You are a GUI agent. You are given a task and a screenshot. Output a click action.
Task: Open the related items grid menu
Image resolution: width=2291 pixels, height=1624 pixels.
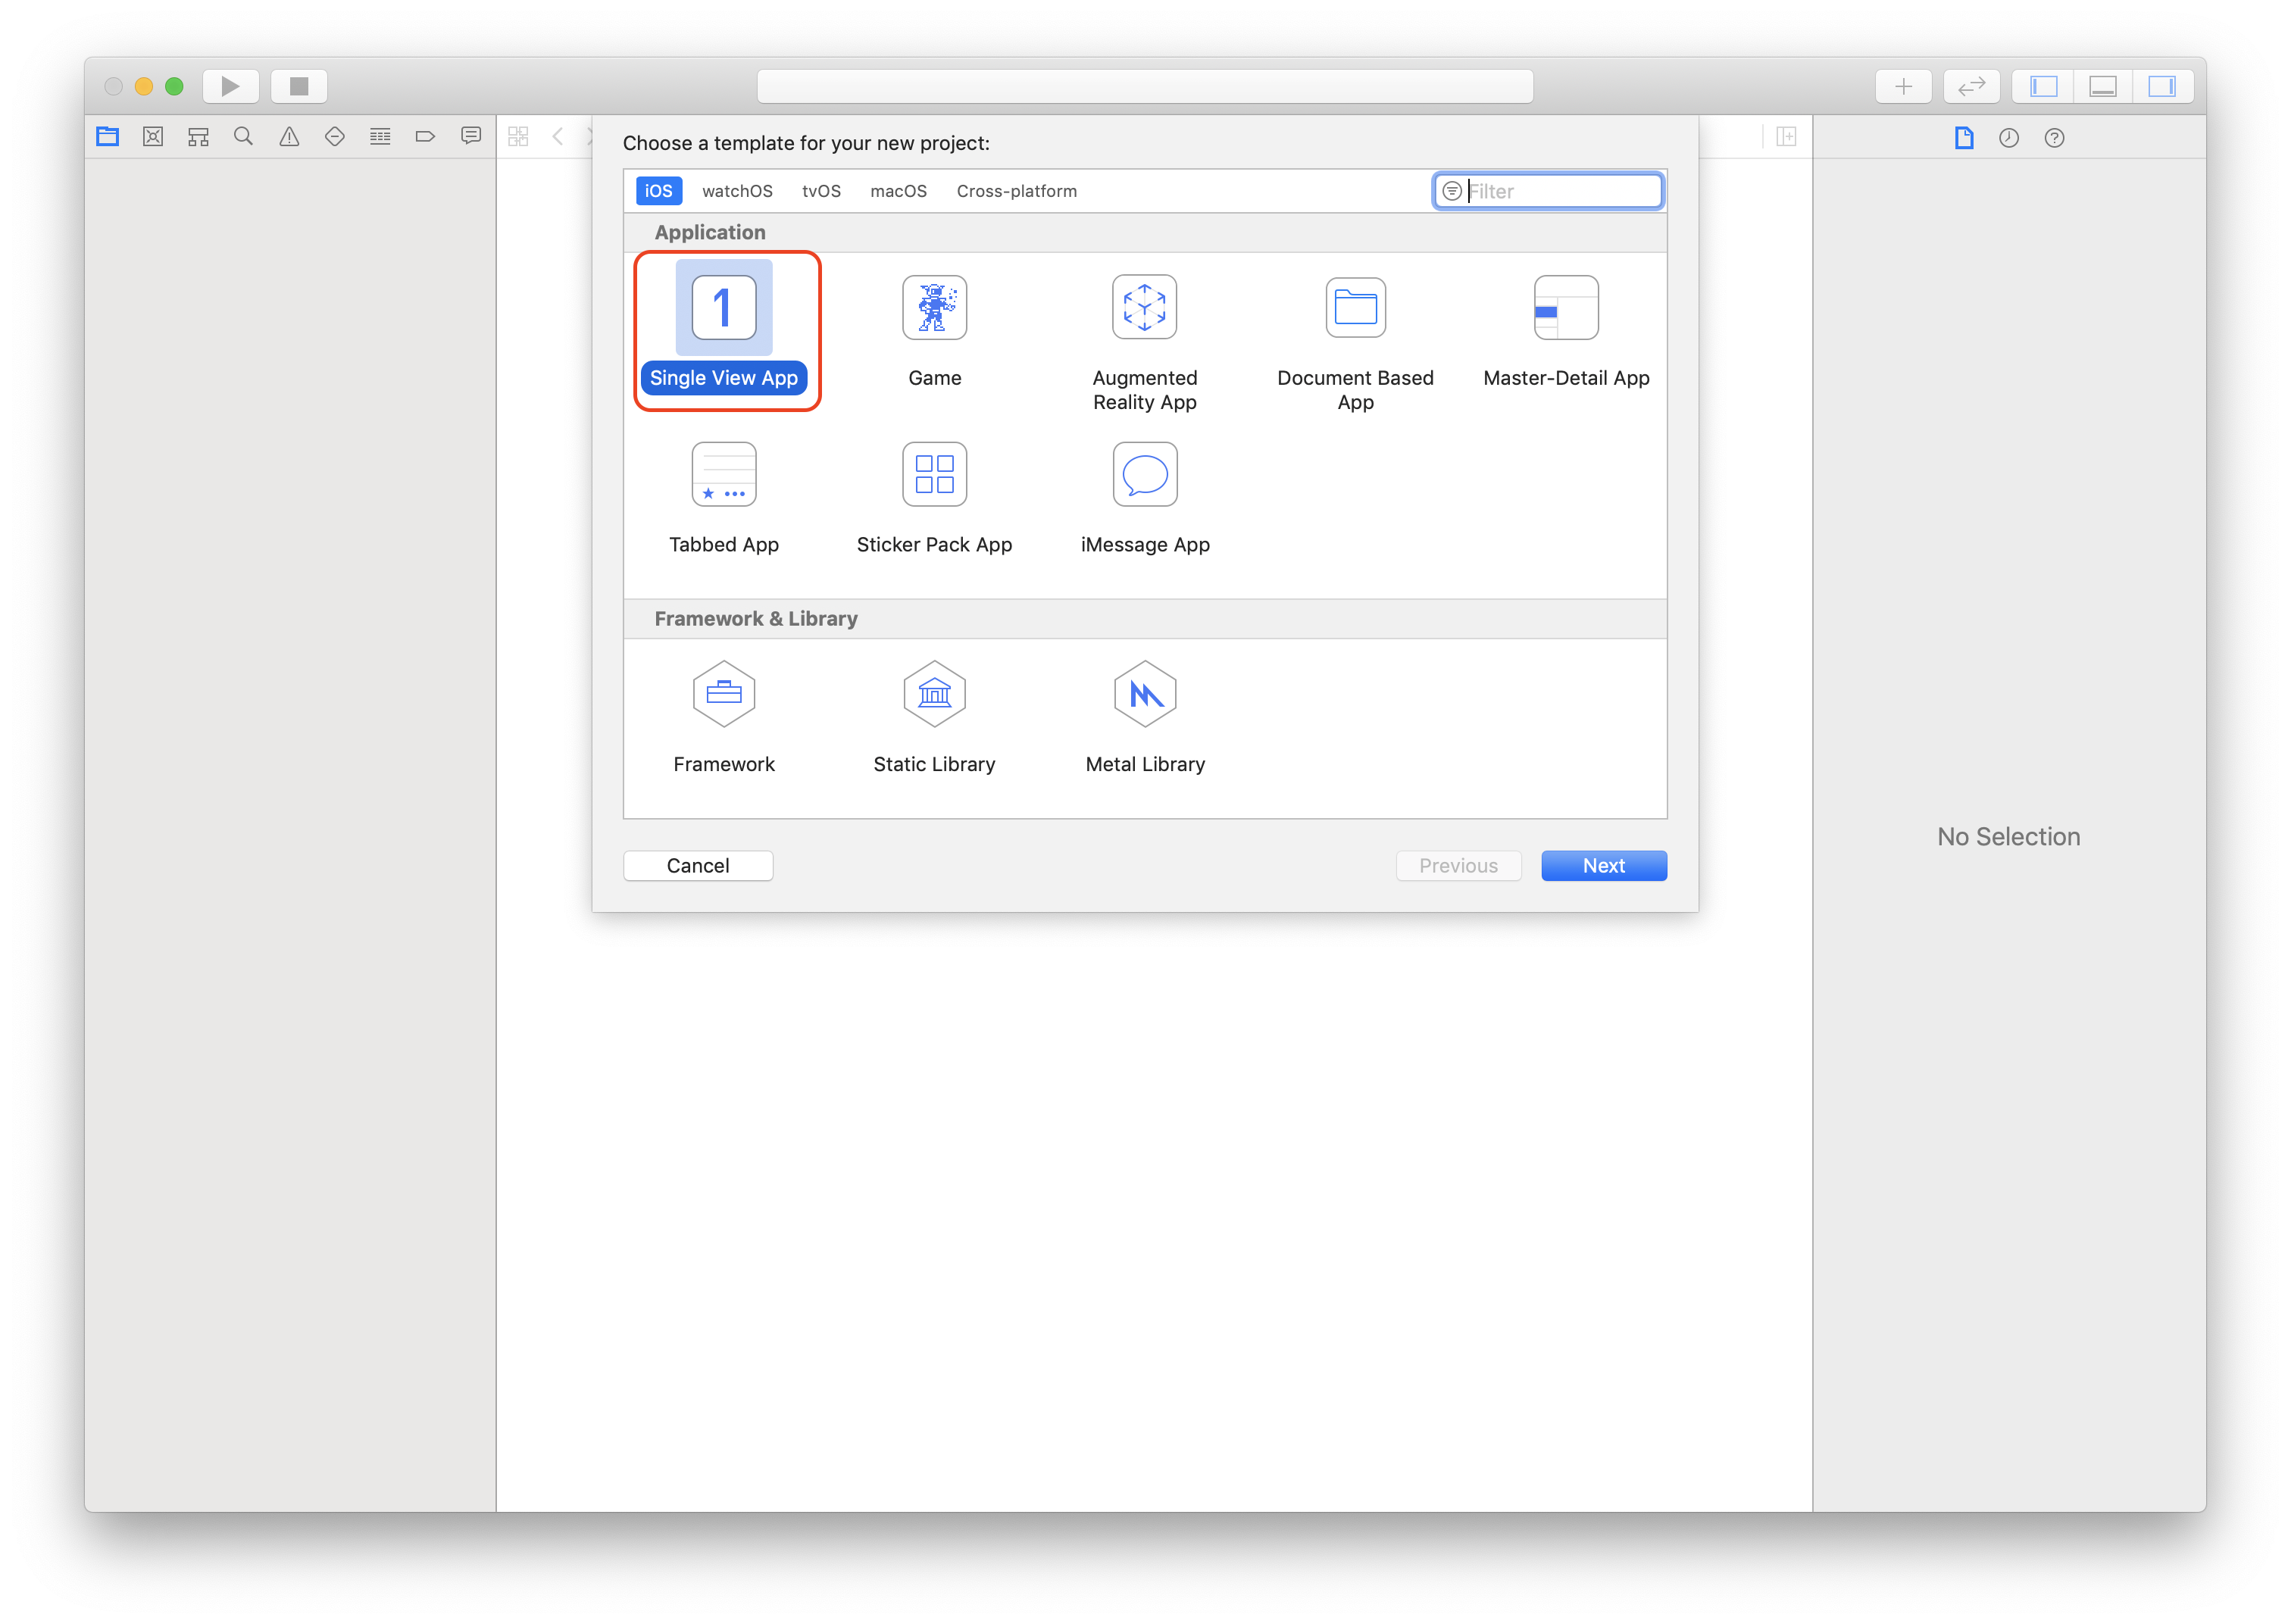click(x=518, y=137)
